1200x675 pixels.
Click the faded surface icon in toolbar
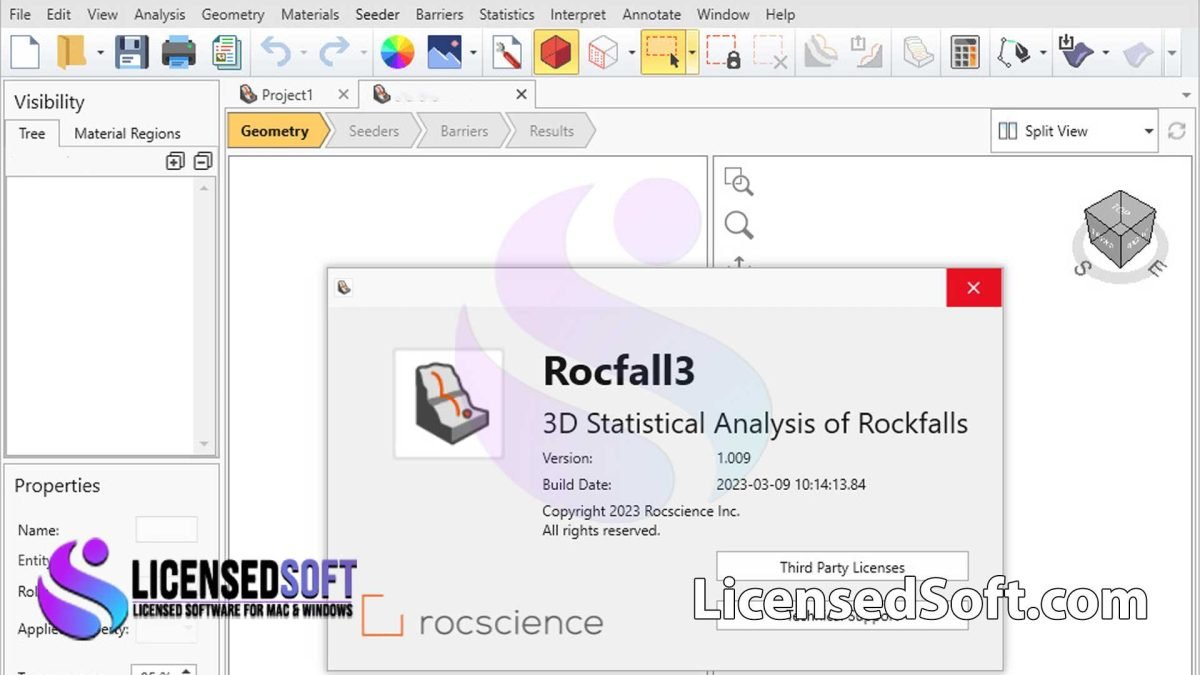1138,52
